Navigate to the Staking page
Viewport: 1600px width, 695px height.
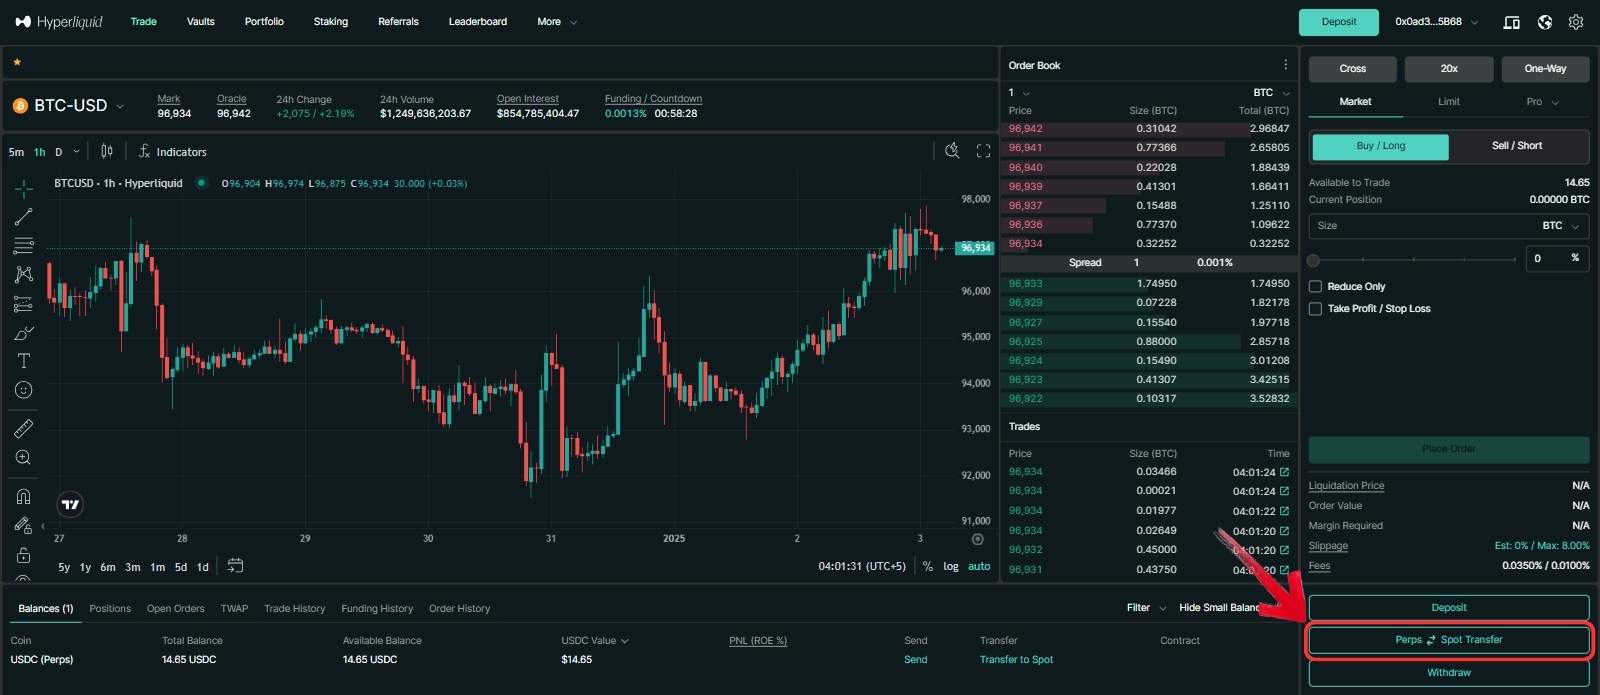(331, 21)
